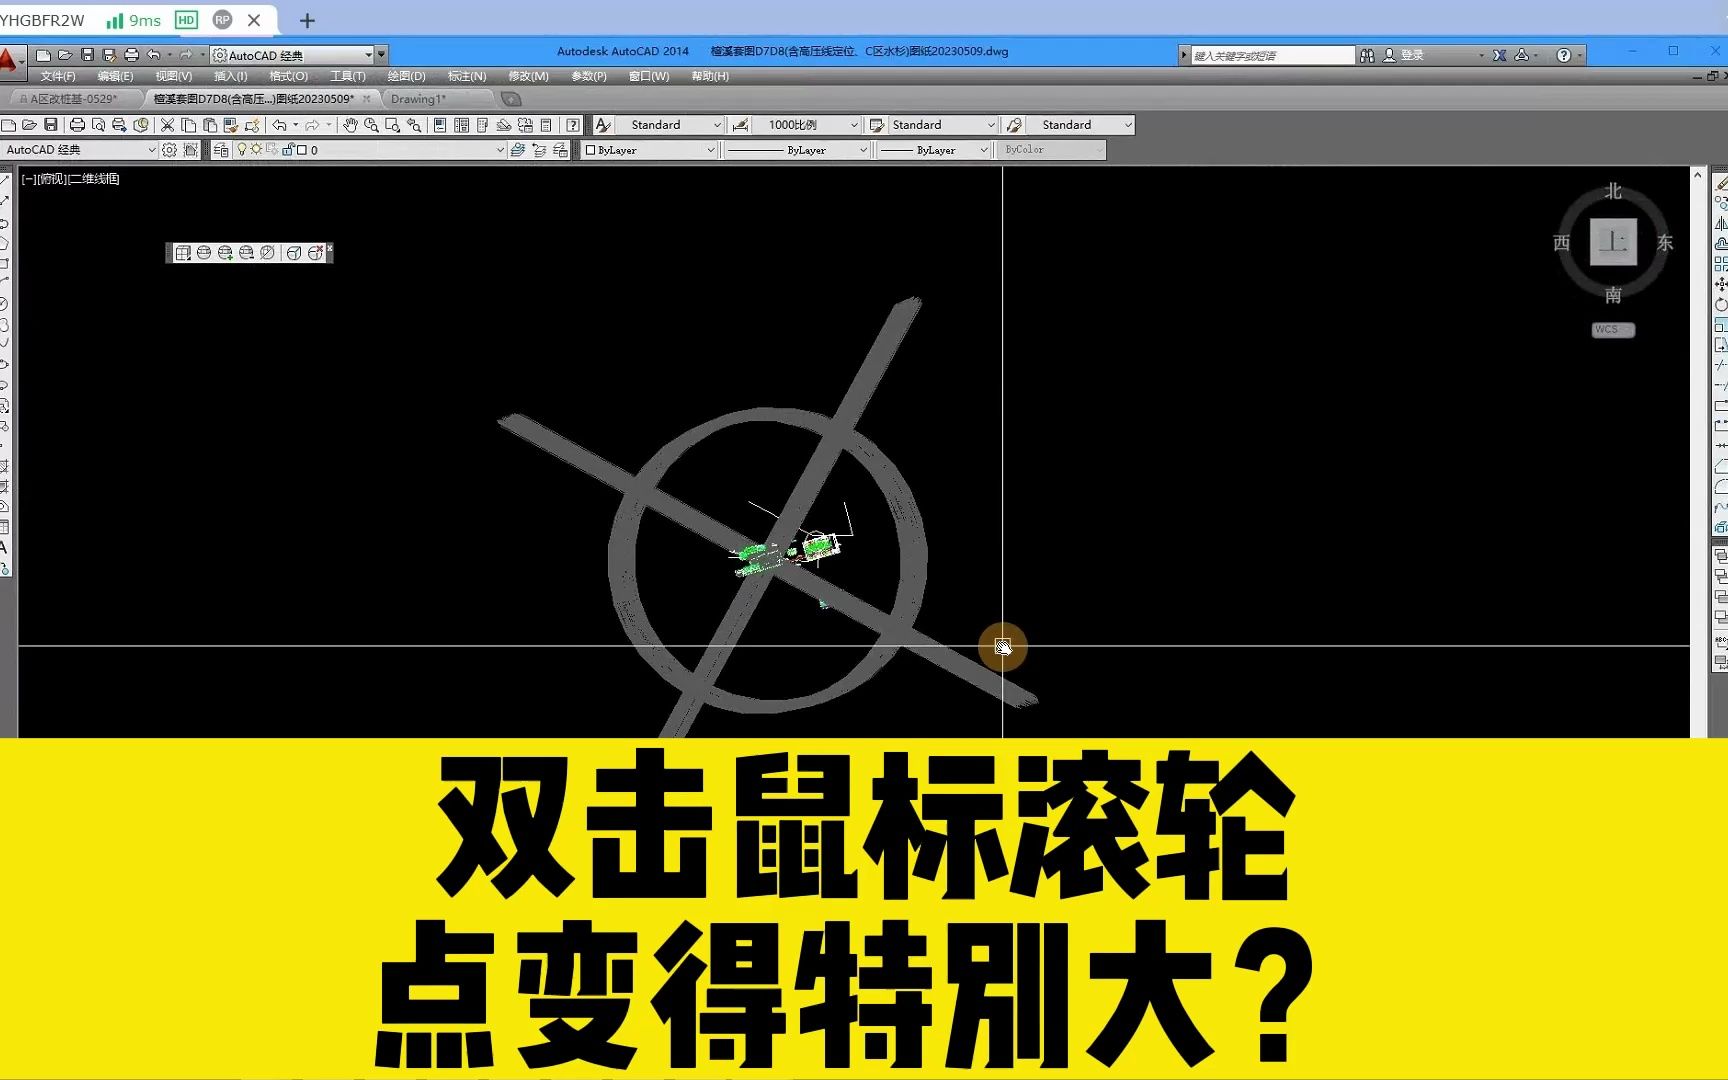Click 南 on the ViewCube compass
The image size is (1728, 1080).
(x=1612, y=294)
